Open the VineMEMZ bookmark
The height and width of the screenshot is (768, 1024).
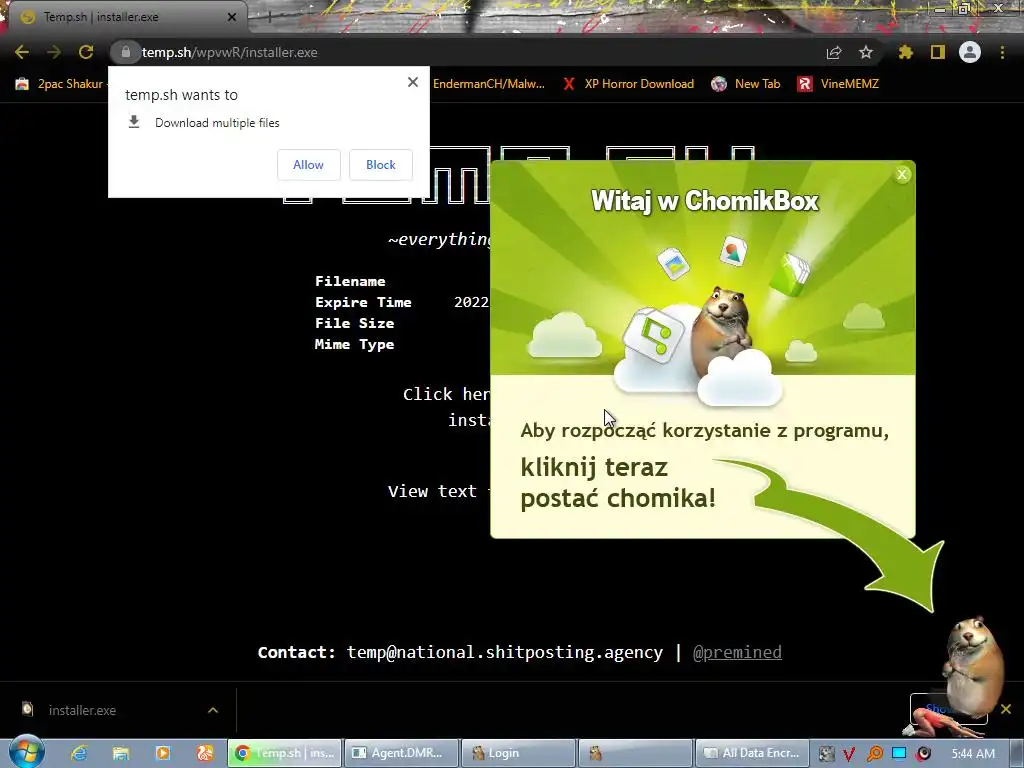tap(838, 84)
